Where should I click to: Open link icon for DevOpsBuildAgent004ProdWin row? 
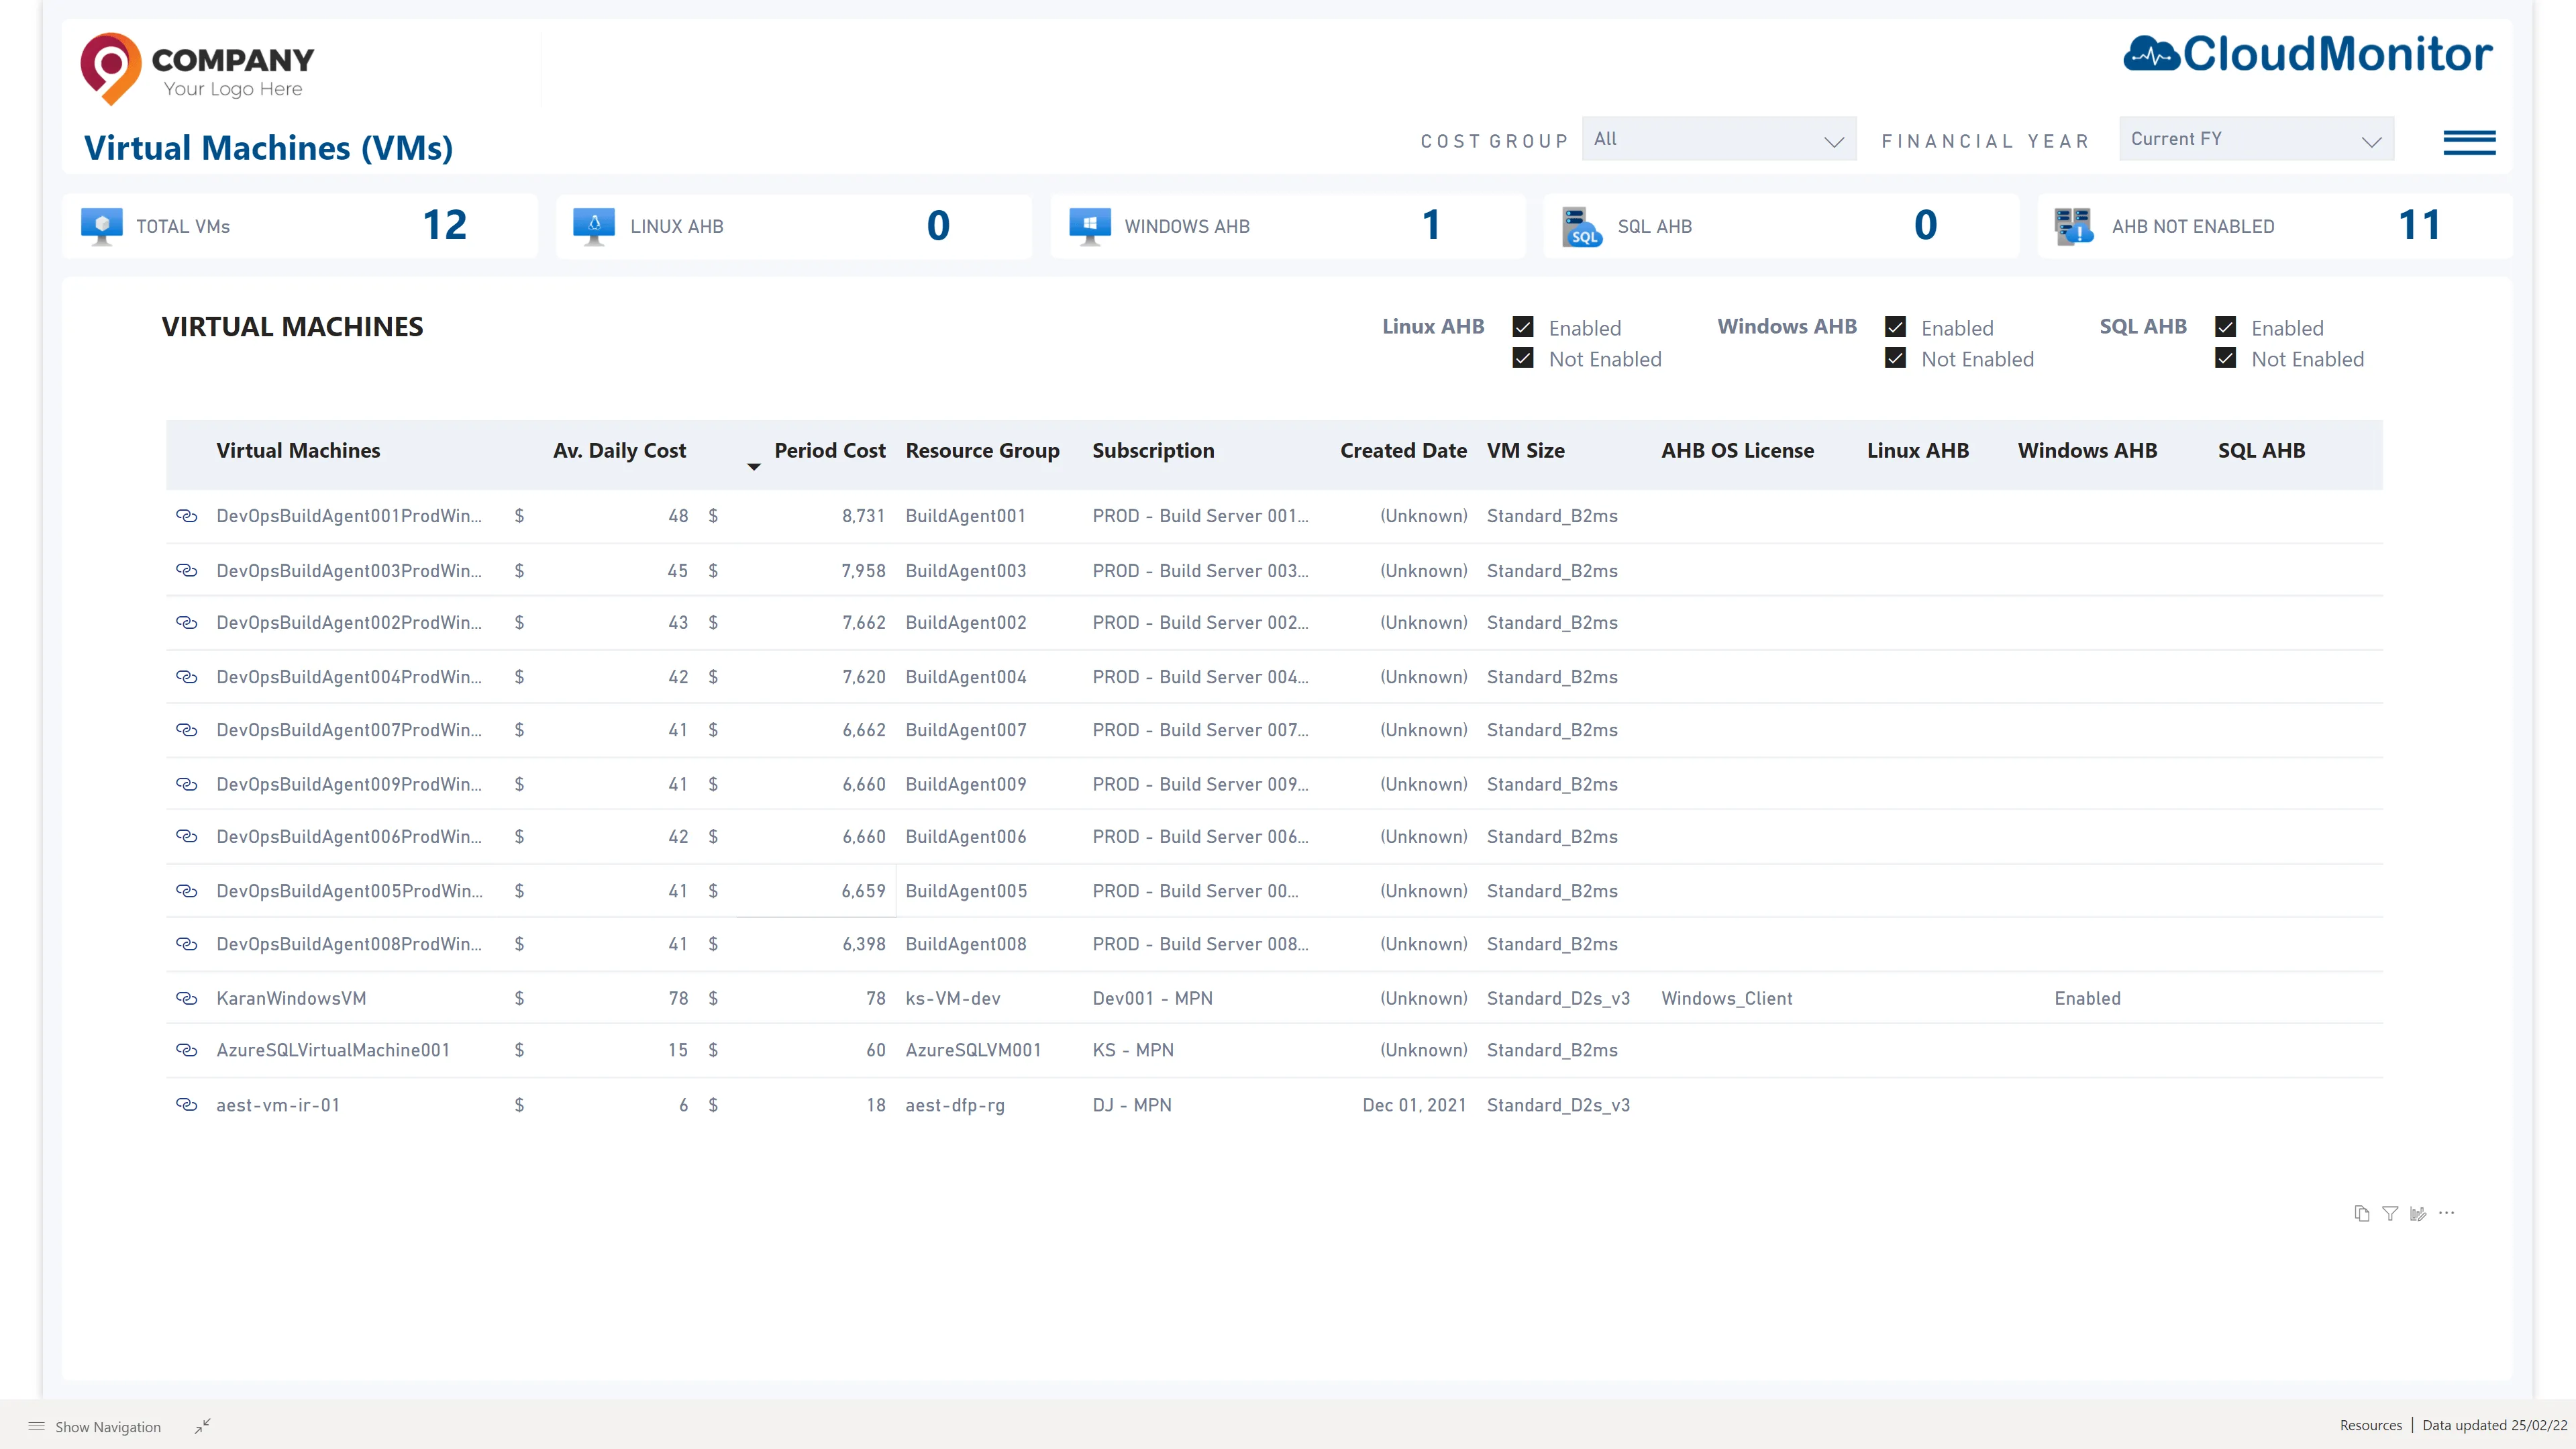coord(186,677)
